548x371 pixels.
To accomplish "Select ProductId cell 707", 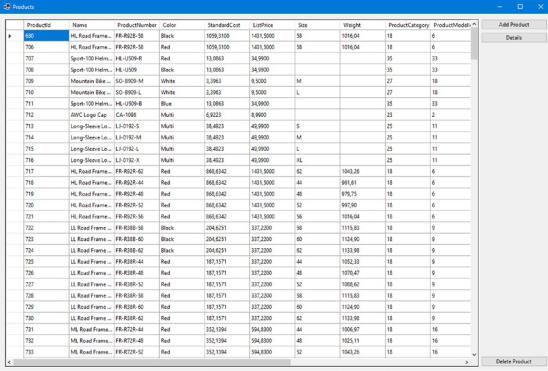I will (x=46, y=58).
